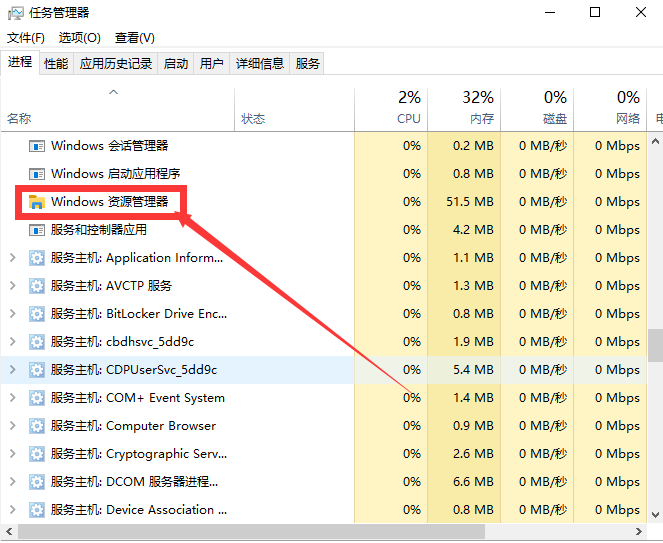
Task: Click the Windows 会话管理器 process icon
Action: coord(37,146)
